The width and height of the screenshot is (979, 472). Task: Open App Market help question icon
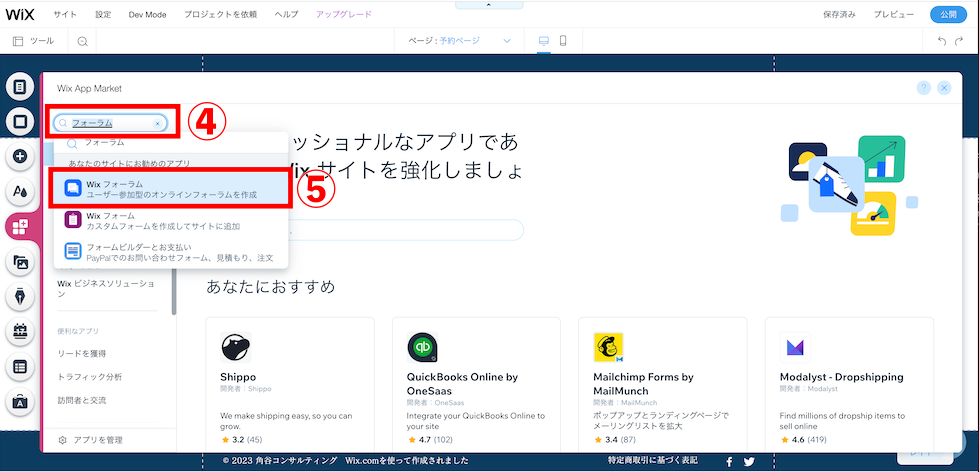pos(923,88)
